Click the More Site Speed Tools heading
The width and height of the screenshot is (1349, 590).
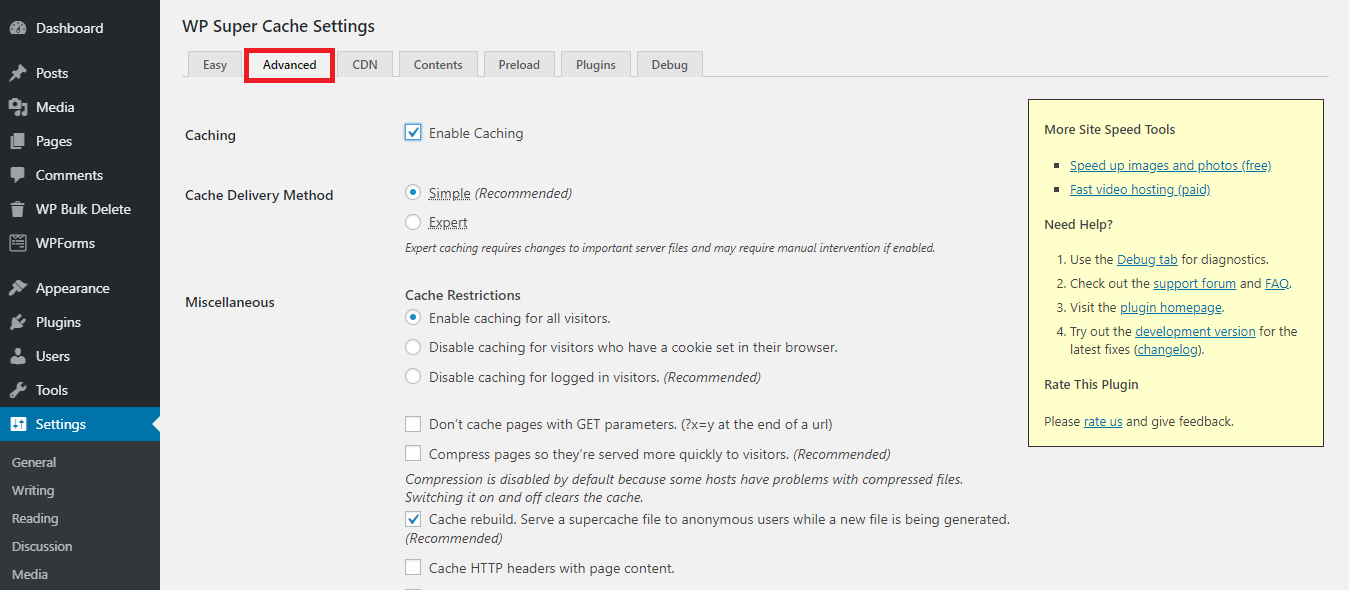tap(1110, 129)
